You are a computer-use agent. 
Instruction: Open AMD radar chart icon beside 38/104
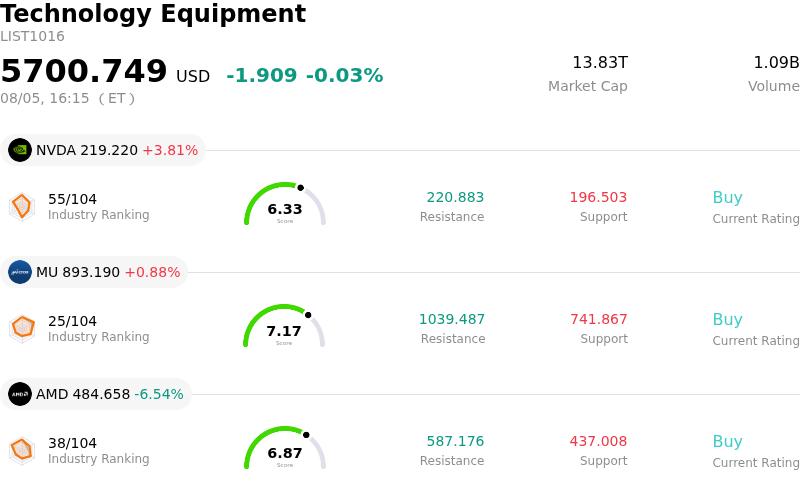(x=22, y=451)
